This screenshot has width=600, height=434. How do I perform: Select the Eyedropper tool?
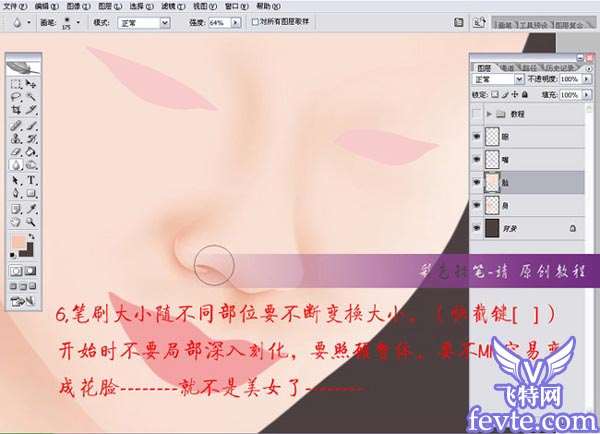point(32,208)
